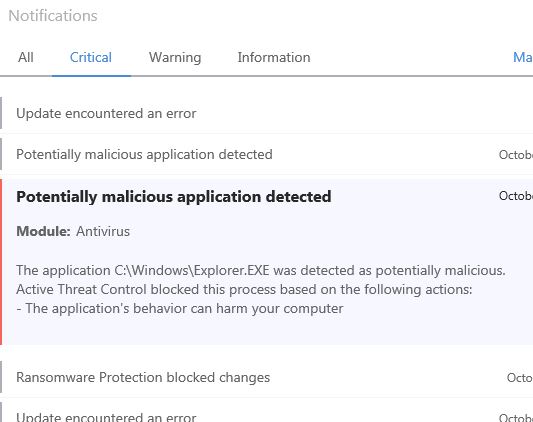This screenshot has height=422, width=533.
Task: Click the Active Threat Control blocked process line
Action: click(244, 289)
